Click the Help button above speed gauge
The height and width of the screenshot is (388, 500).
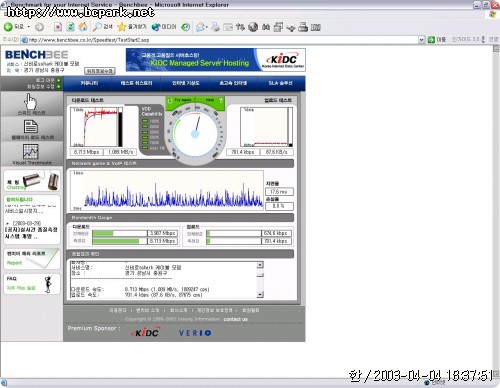coord(213,100)
